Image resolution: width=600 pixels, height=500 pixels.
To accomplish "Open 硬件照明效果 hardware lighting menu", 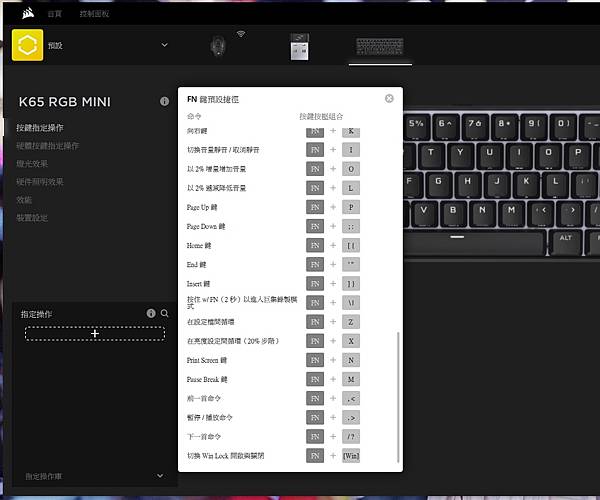I will click(40, 182).
